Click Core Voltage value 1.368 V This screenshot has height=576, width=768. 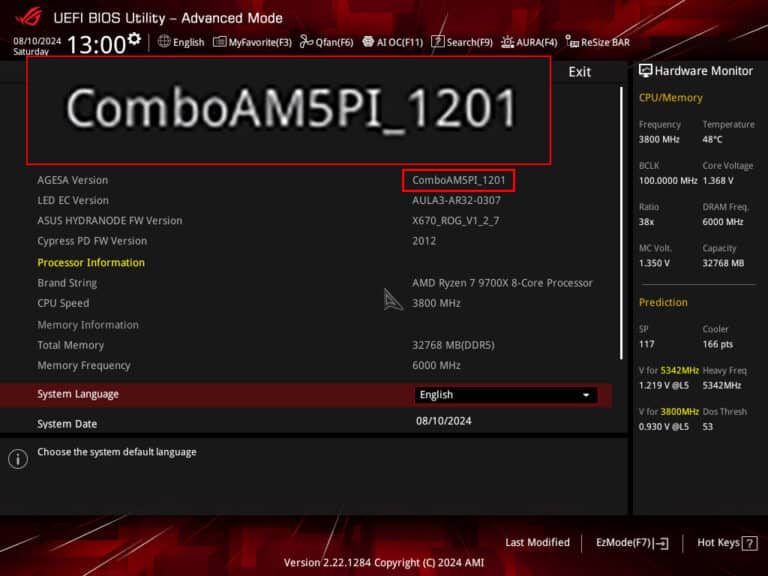pyautogui.click(x=718, y=181)
